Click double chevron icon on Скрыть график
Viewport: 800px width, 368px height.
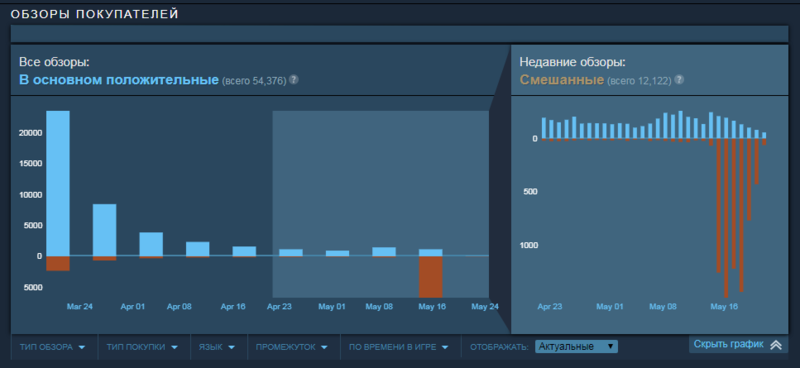[776, 345]
